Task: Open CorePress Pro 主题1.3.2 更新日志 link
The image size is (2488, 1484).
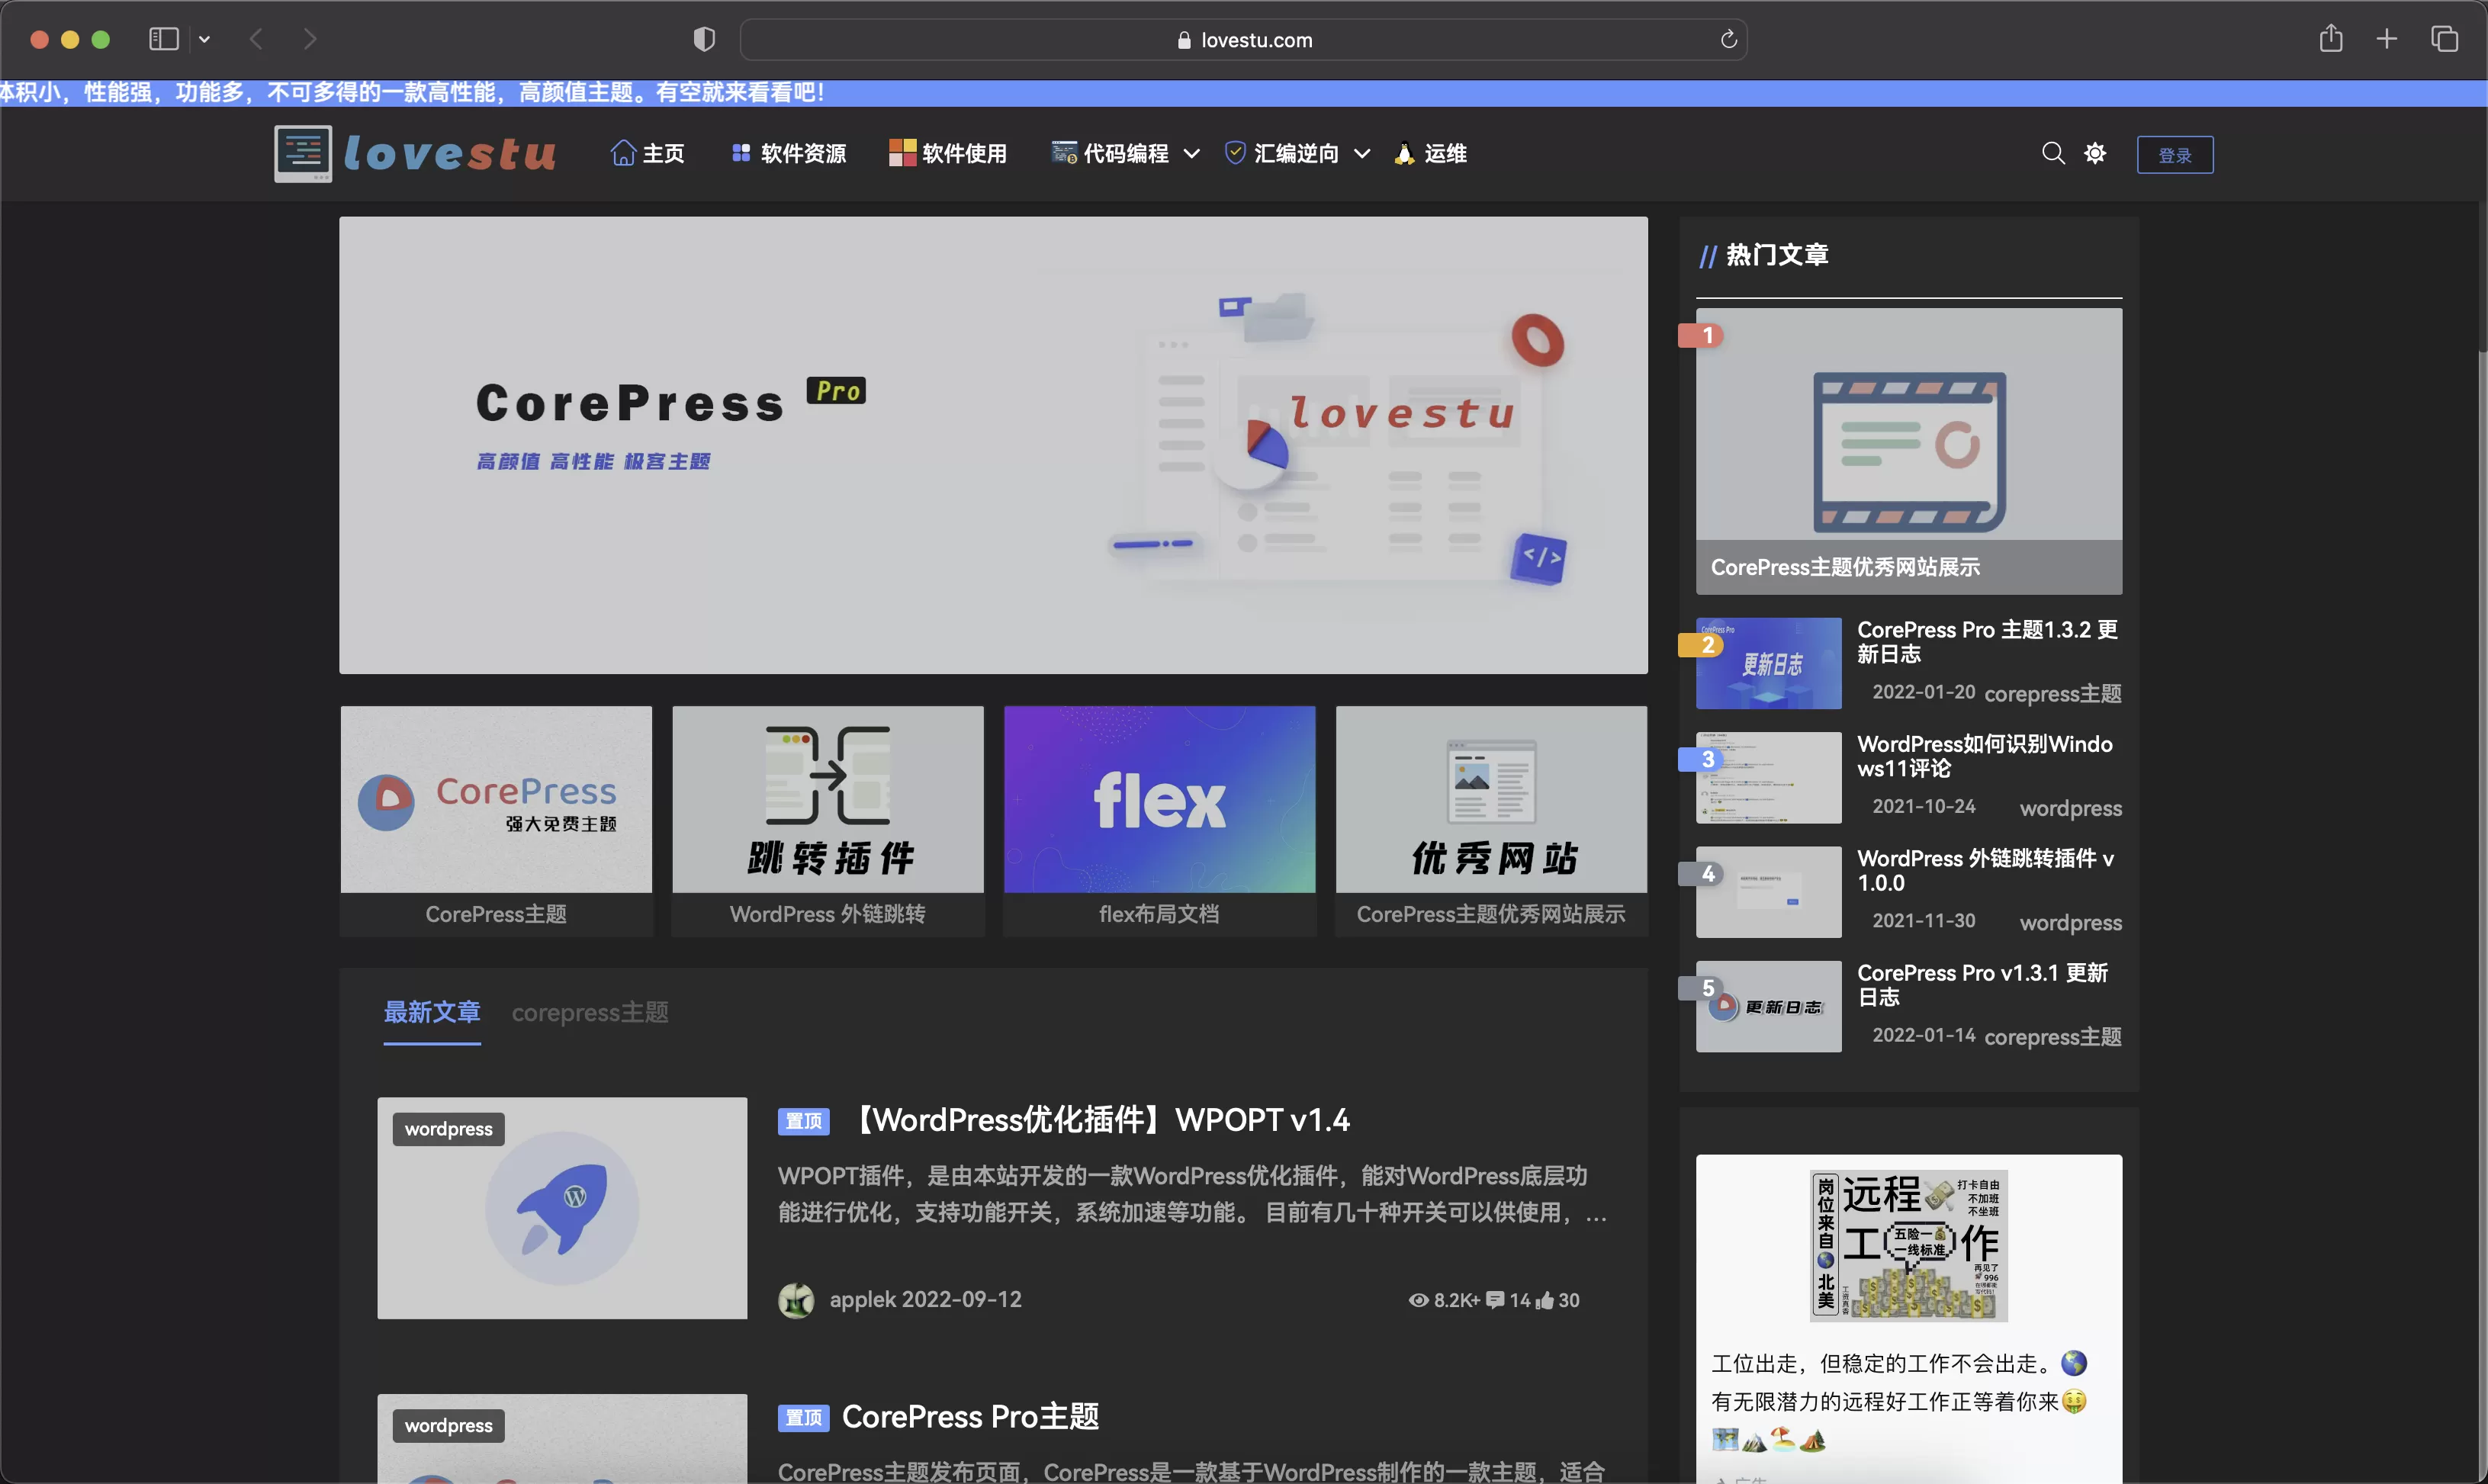Action: [1987, 641]
